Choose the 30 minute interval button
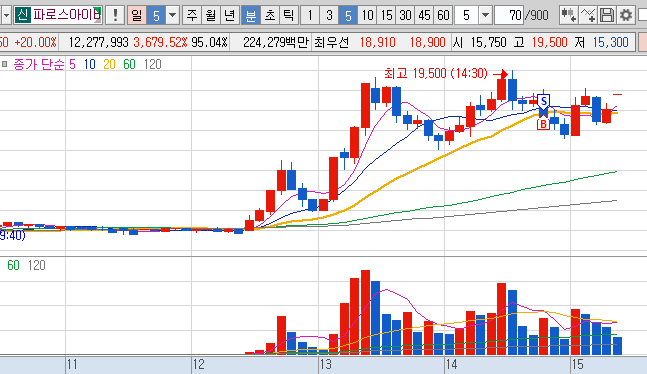The image size is (647, 374). point(405,16)
